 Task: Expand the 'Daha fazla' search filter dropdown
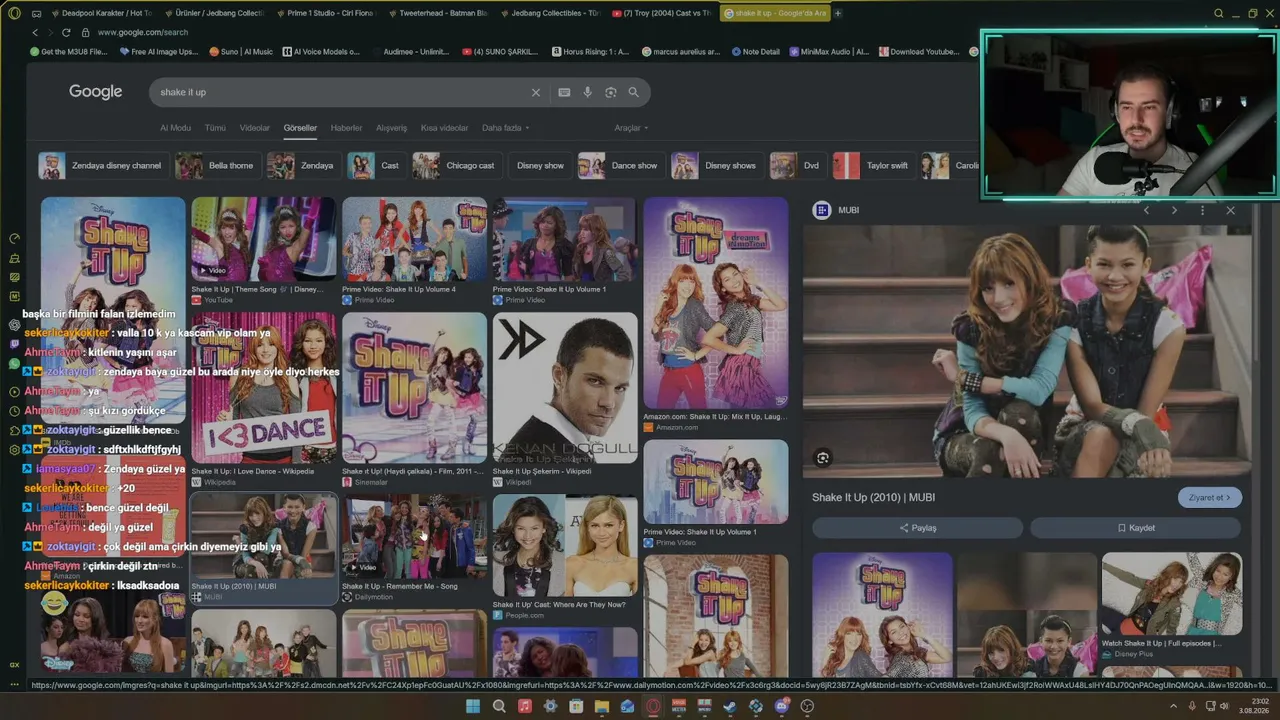[505, 128]
